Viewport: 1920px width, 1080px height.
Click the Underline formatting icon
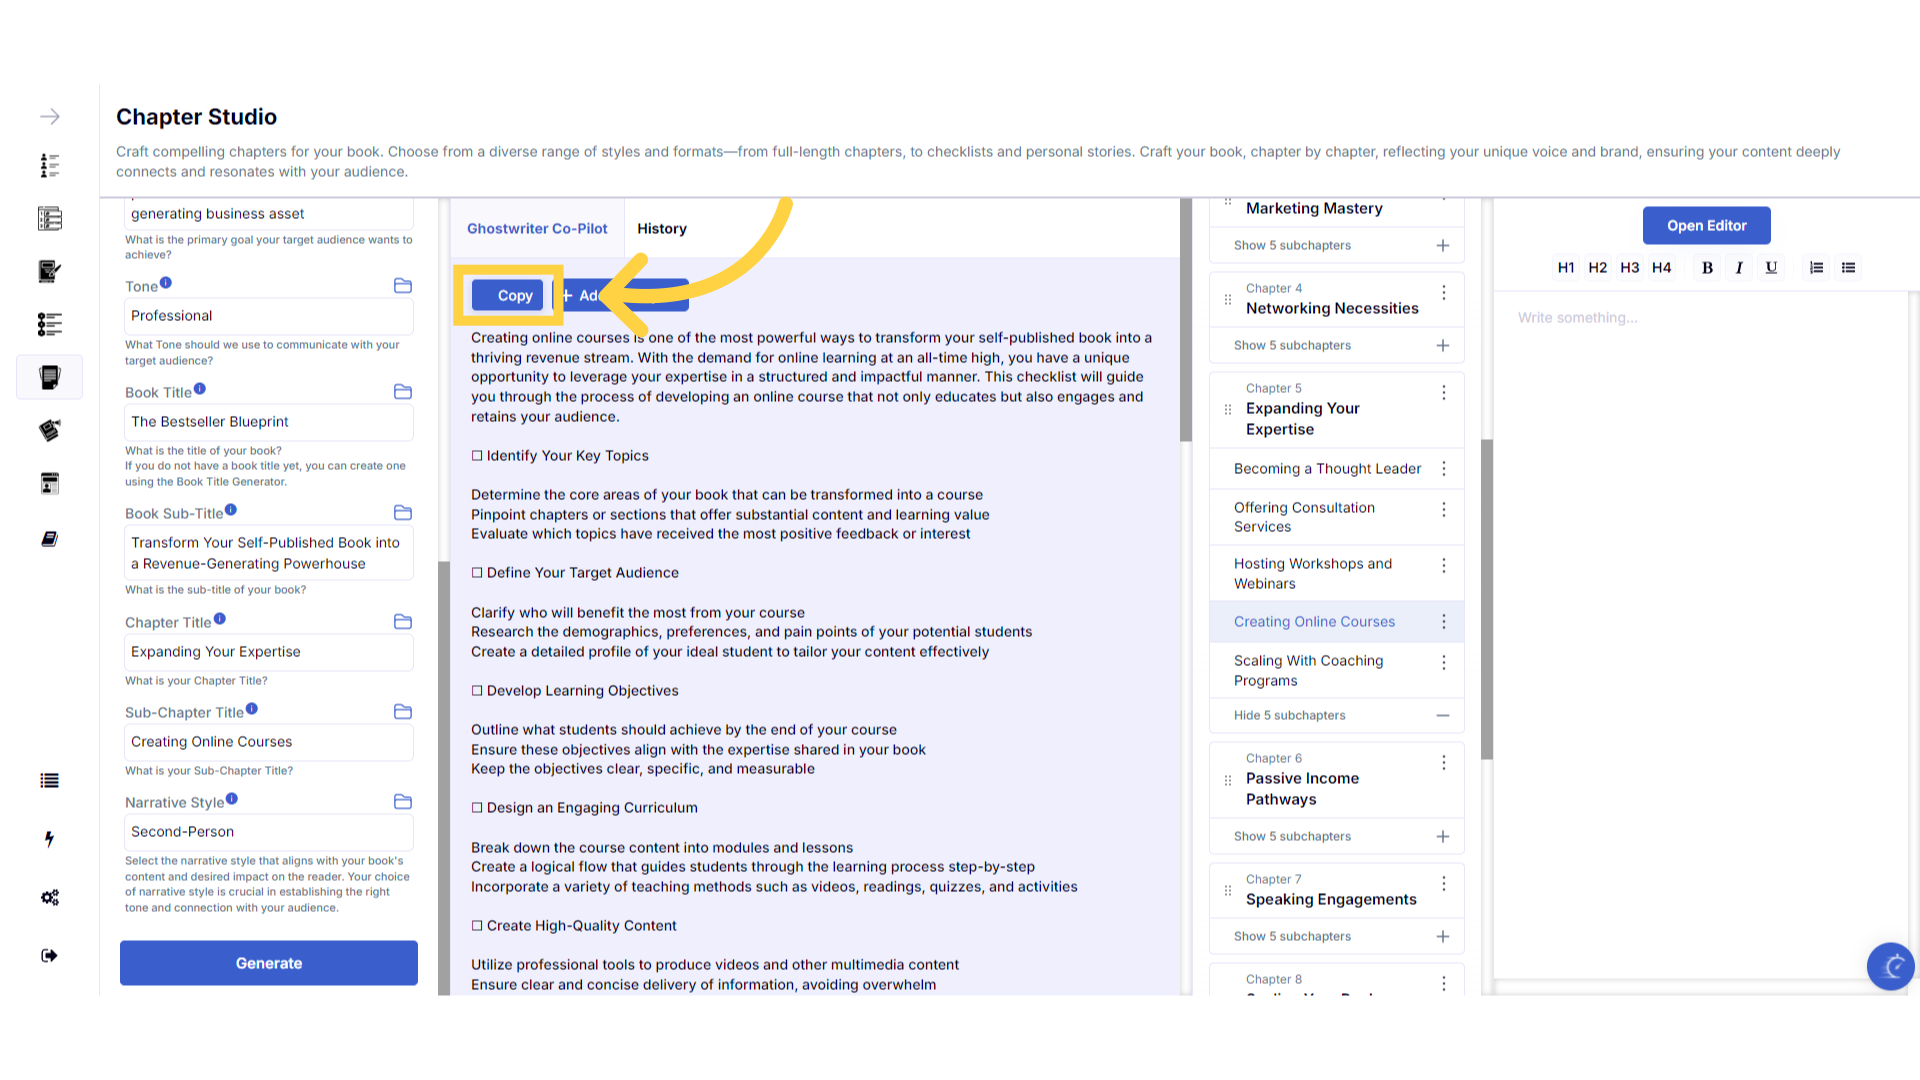click(x=1771, y=268)
